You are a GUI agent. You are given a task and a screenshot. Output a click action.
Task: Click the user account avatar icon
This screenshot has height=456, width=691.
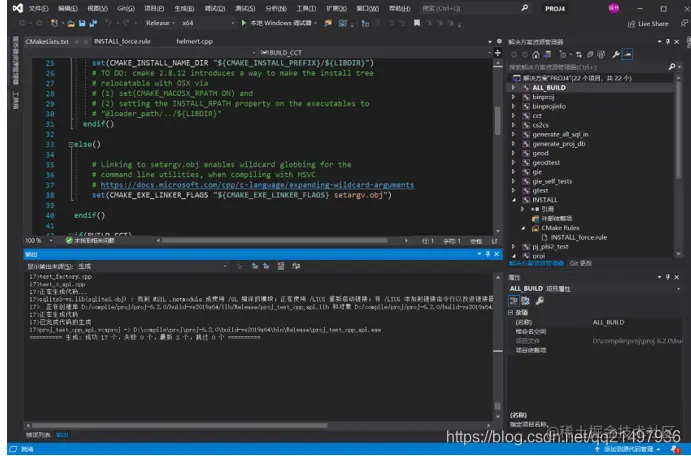pyautogui.click(x=613, y=8)
